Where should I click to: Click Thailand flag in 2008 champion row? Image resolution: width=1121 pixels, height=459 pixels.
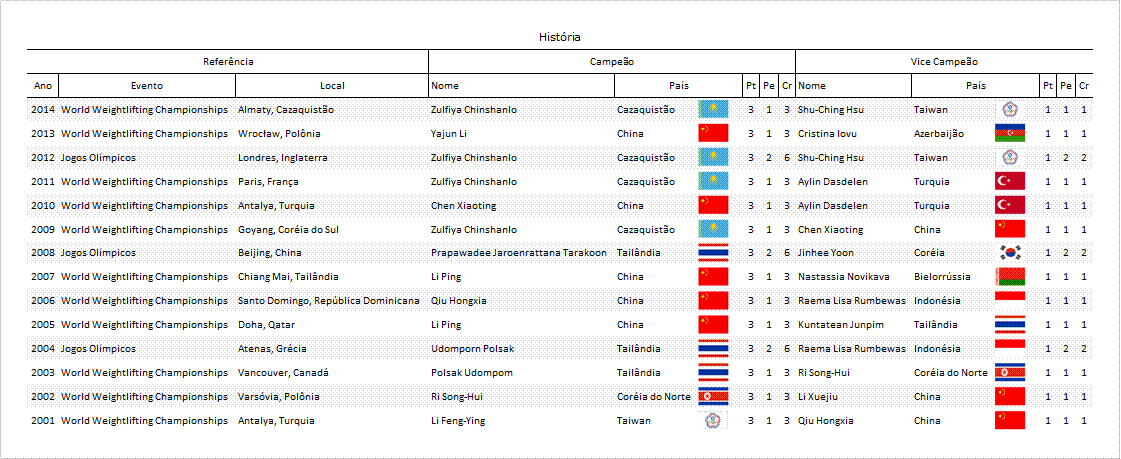click(713, 252)
